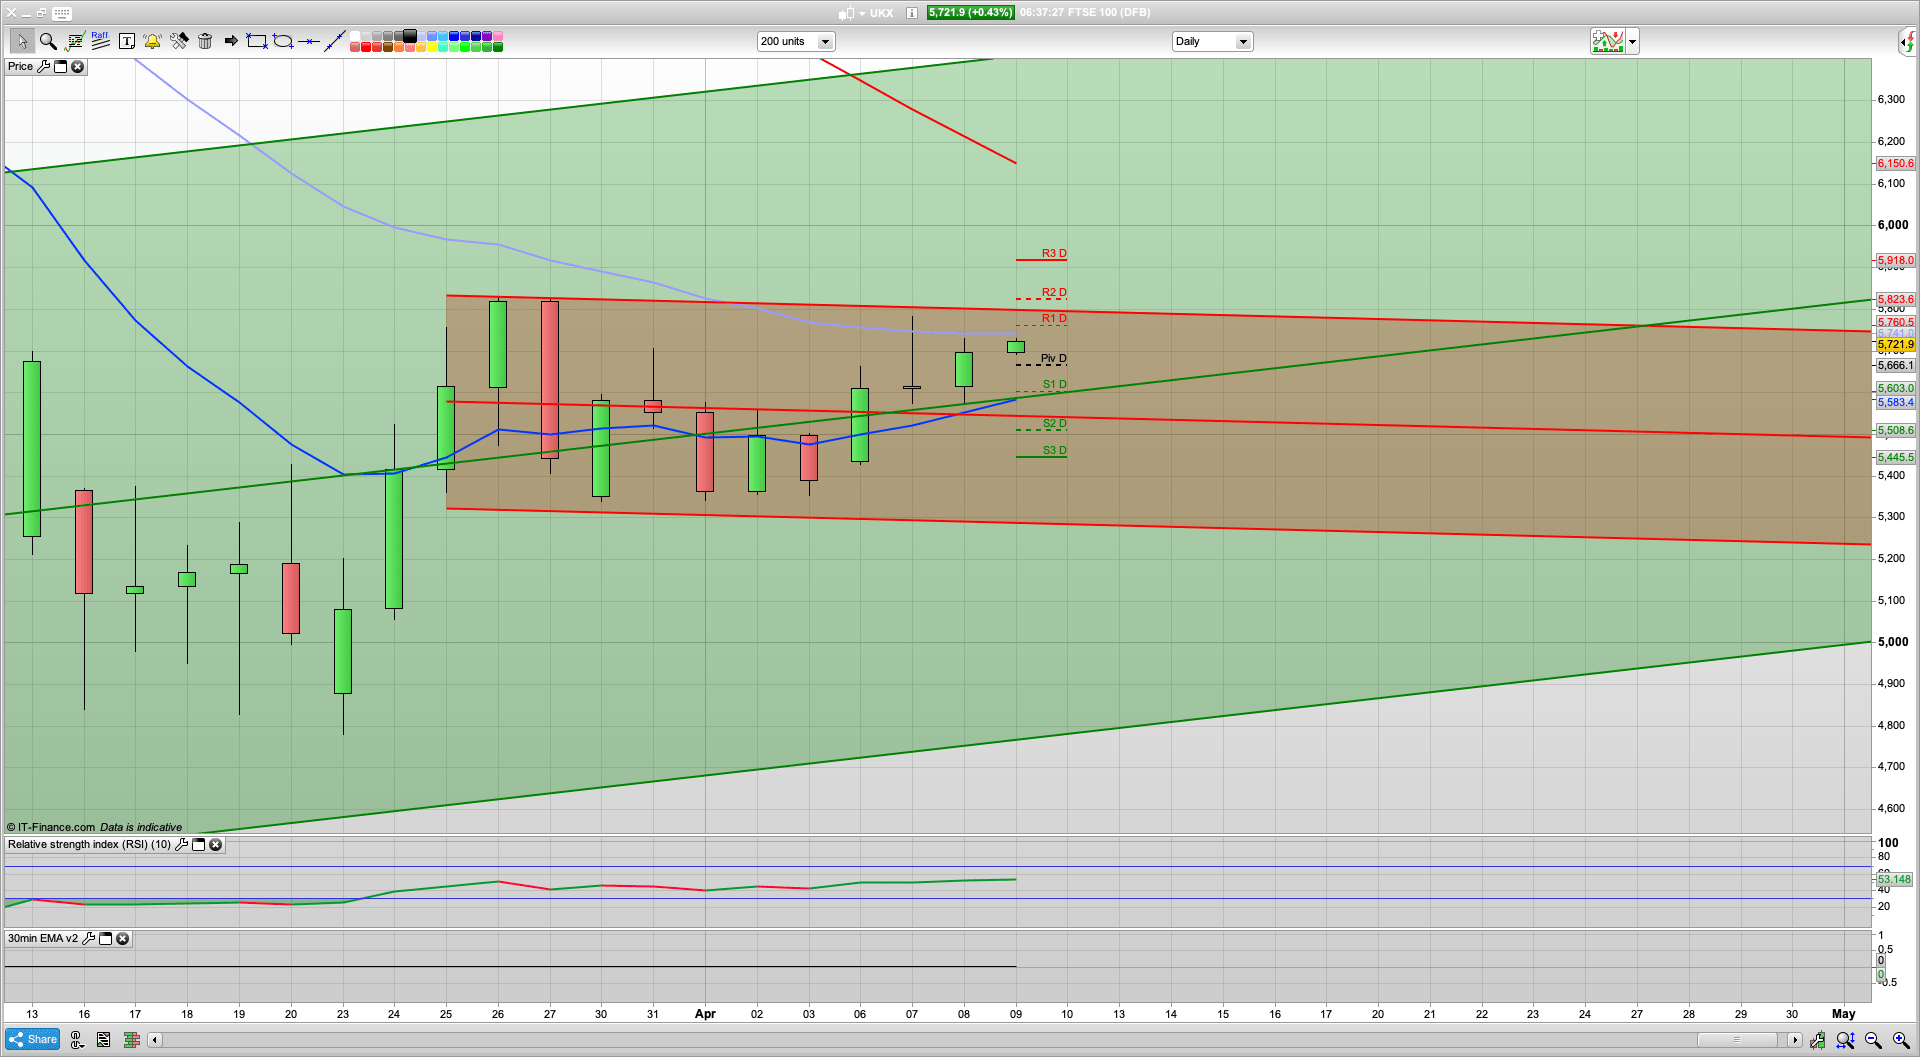Close the RSI indicator panel
The width and height of the screenshot is (1920, 1057).
pyautogui.click(x=215, y=845)
